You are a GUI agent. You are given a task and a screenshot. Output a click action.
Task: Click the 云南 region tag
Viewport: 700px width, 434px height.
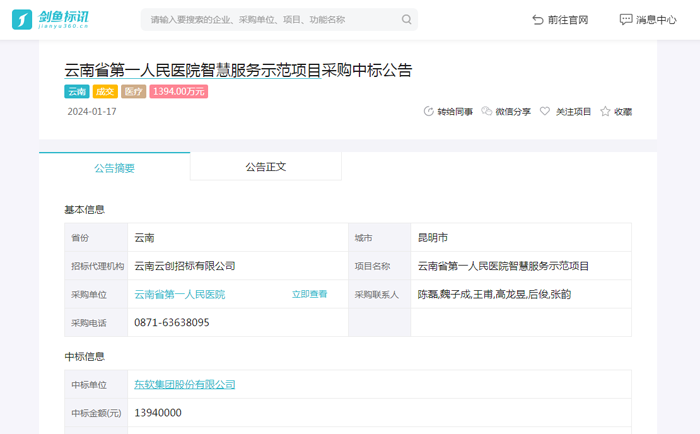click(77, 92)
